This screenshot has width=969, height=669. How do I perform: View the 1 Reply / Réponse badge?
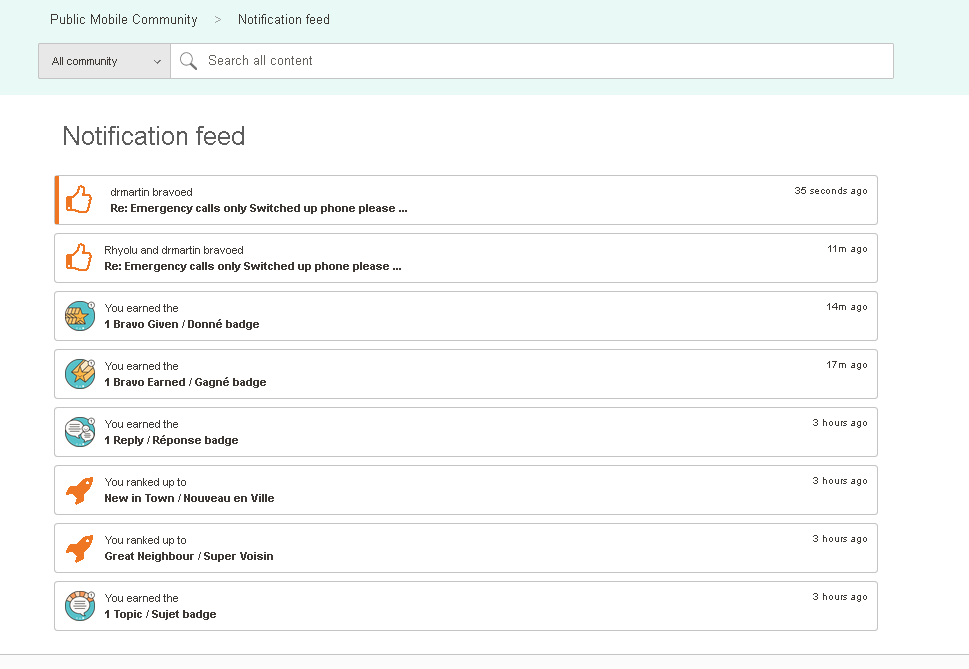coord(171,441)
